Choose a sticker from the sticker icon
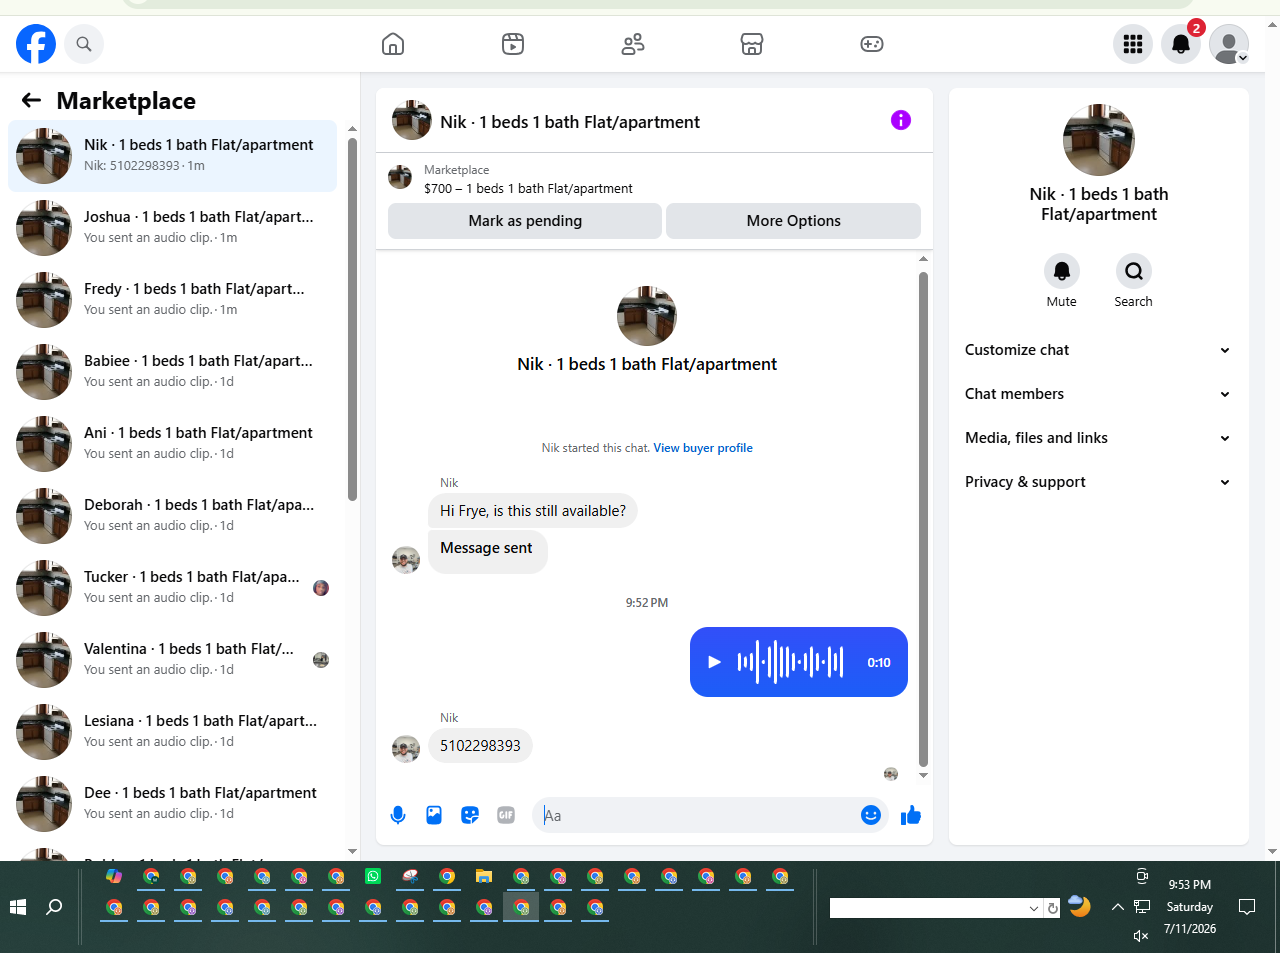The height and width of the screenshot is (953, 1280). tap(470, 815)
